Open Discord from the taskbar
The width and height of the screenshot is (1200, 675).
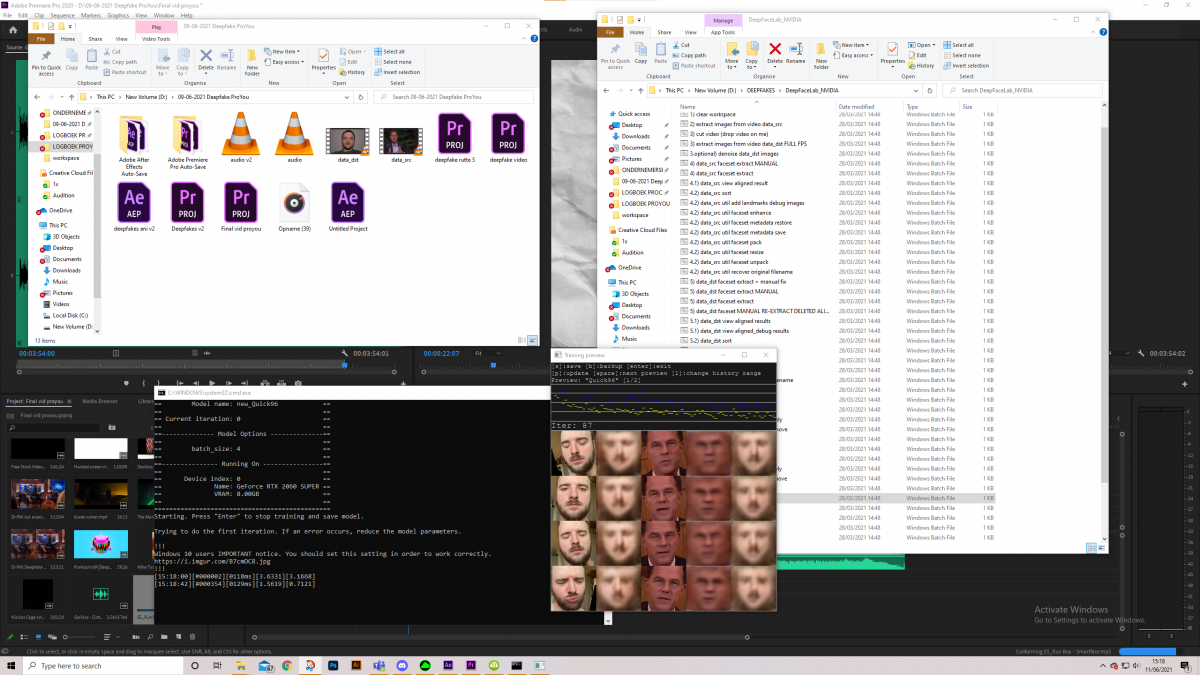pos(402,665)
